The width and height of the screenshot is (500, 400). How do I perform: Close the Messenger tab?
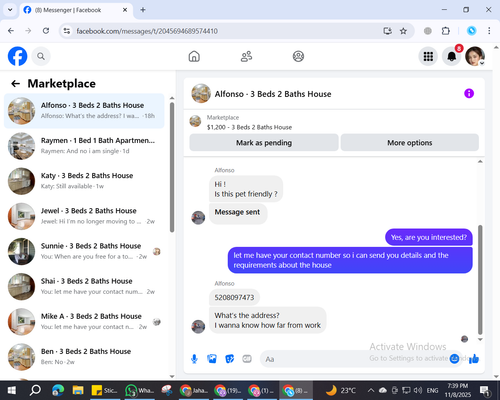coord(125,10)
